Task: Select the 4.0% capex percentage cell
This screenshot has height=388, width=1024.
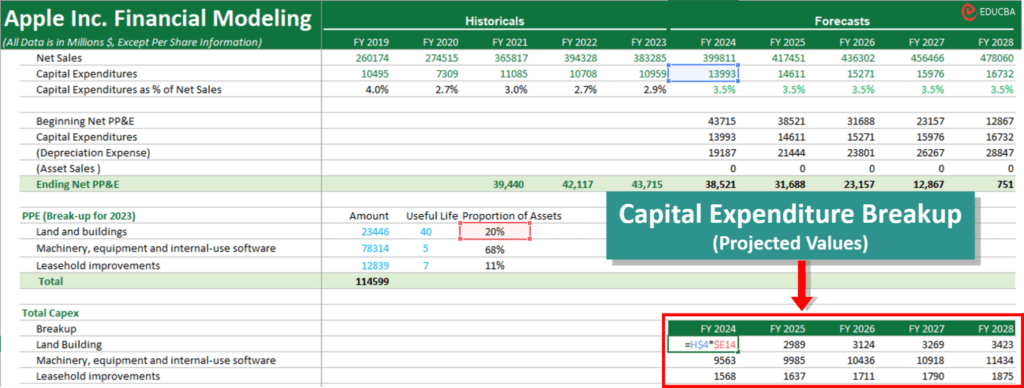Action: point(376,89)
